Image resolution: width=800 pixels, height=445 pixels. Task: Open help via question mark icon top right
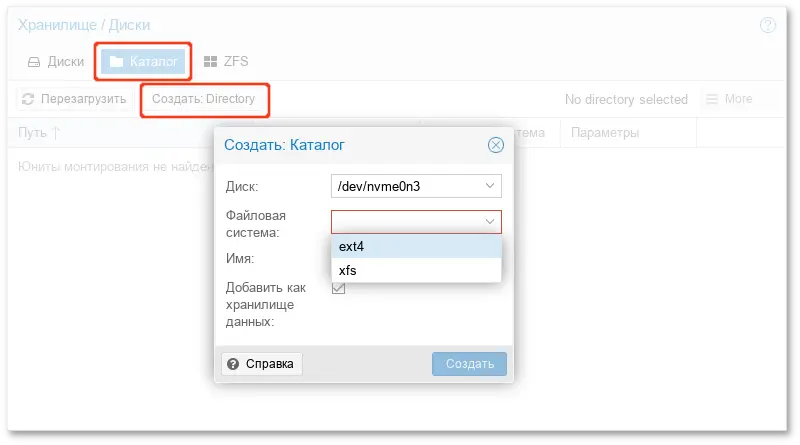click(x=767, y=25)
